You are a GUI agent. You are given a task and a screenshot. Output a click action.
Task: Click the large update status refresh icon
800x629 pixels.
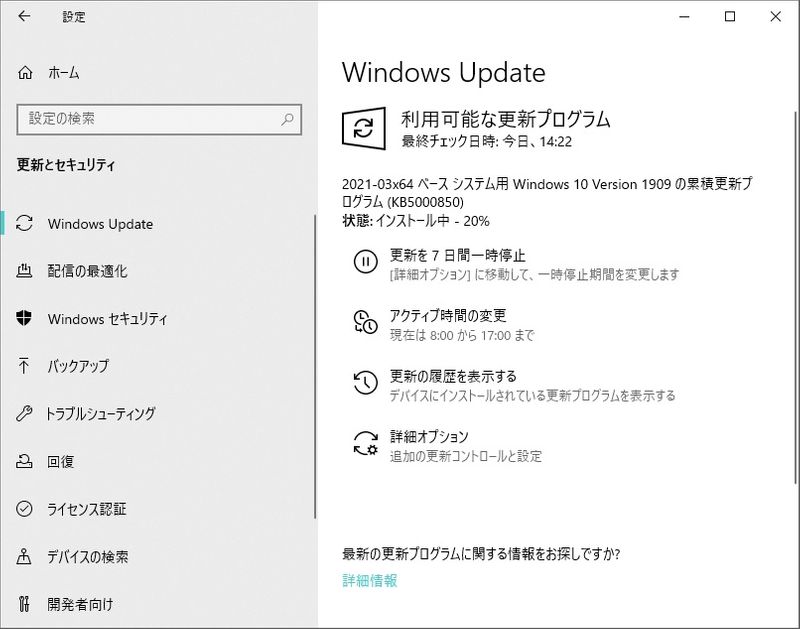click(x=363, y=128)
